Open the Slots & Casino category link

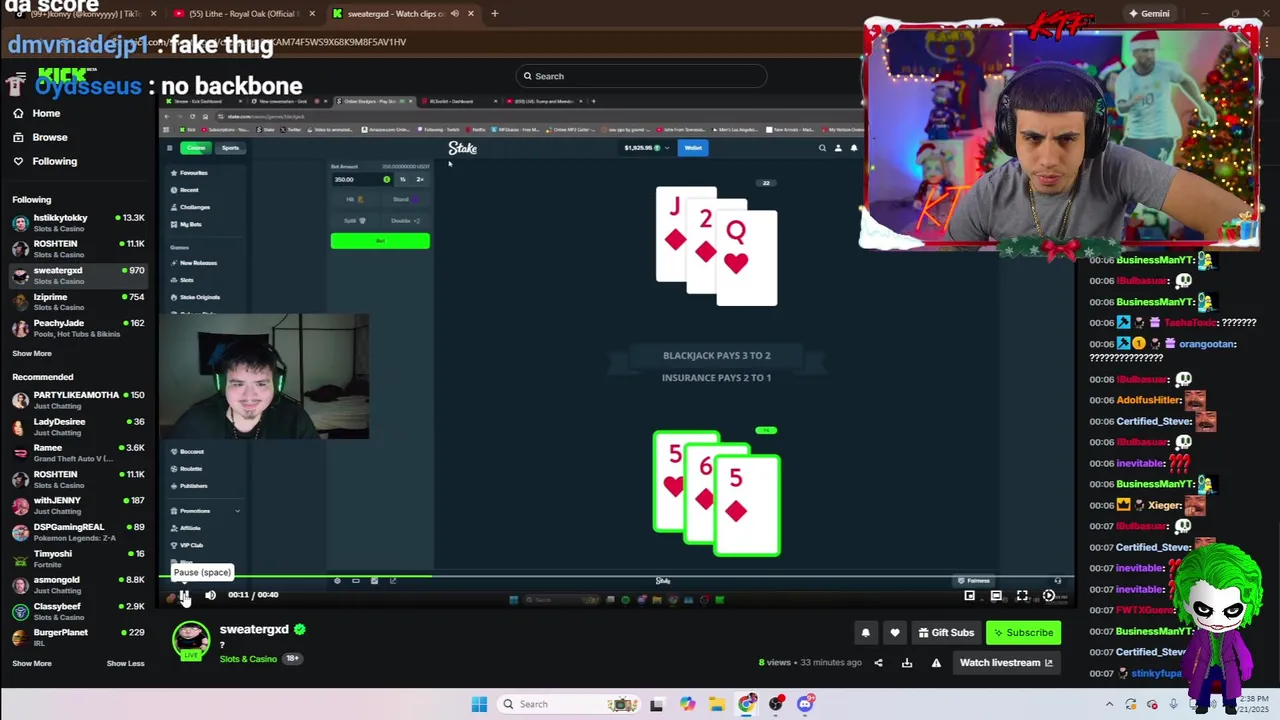click(248, 659)
